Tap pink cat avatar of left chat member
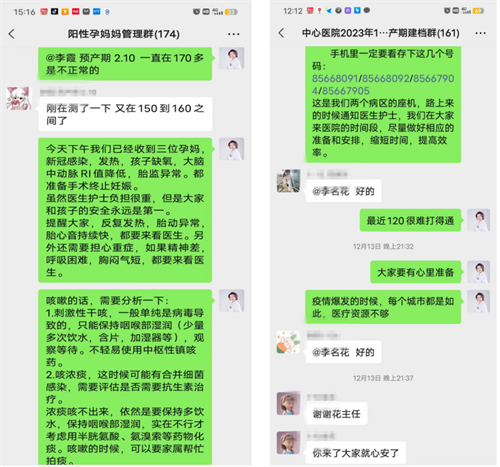The width and height of the screenshot is (500, 467). coord(19,98)
